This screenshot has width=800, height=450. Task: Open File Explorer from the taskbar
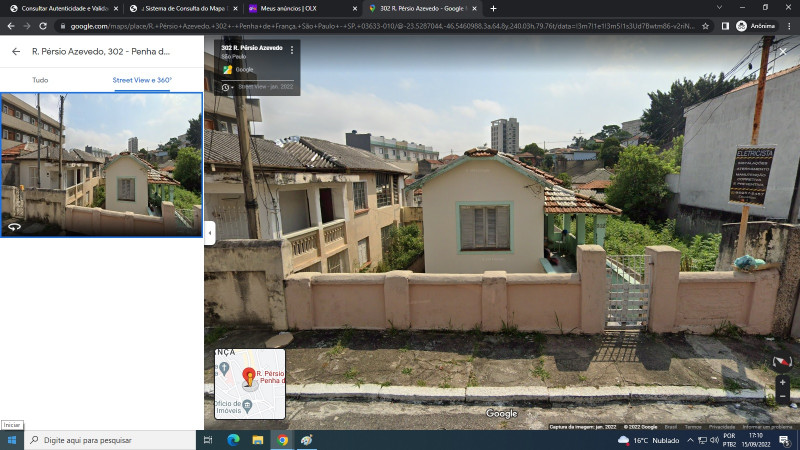[258, 440]
